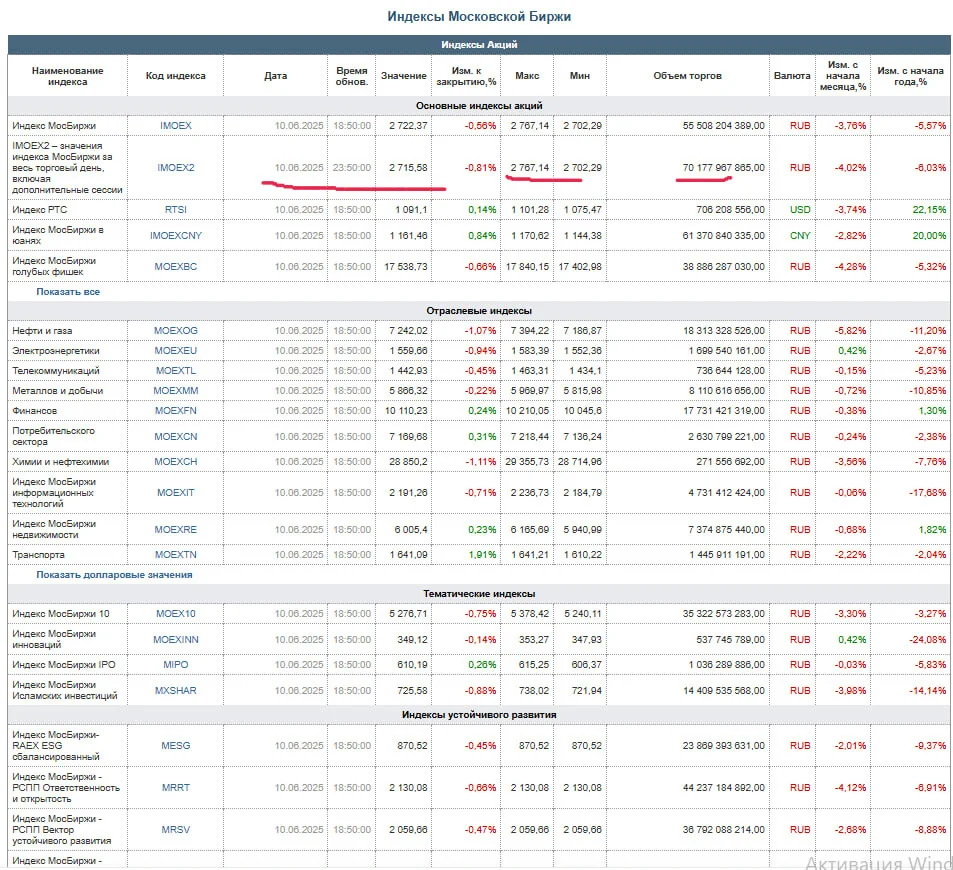
Task: Open the IMOEX index code link
Action: click(x=176, y=125)
